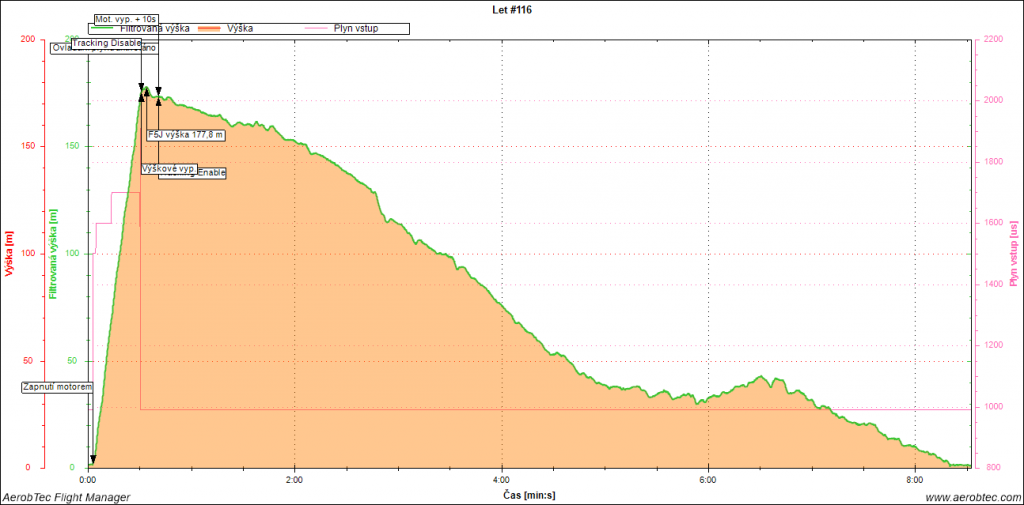The height and width of the screenshot is (505, 1024).
Task: Select the "Zapnutí motorem" annotation label
Action: [58, 387]
